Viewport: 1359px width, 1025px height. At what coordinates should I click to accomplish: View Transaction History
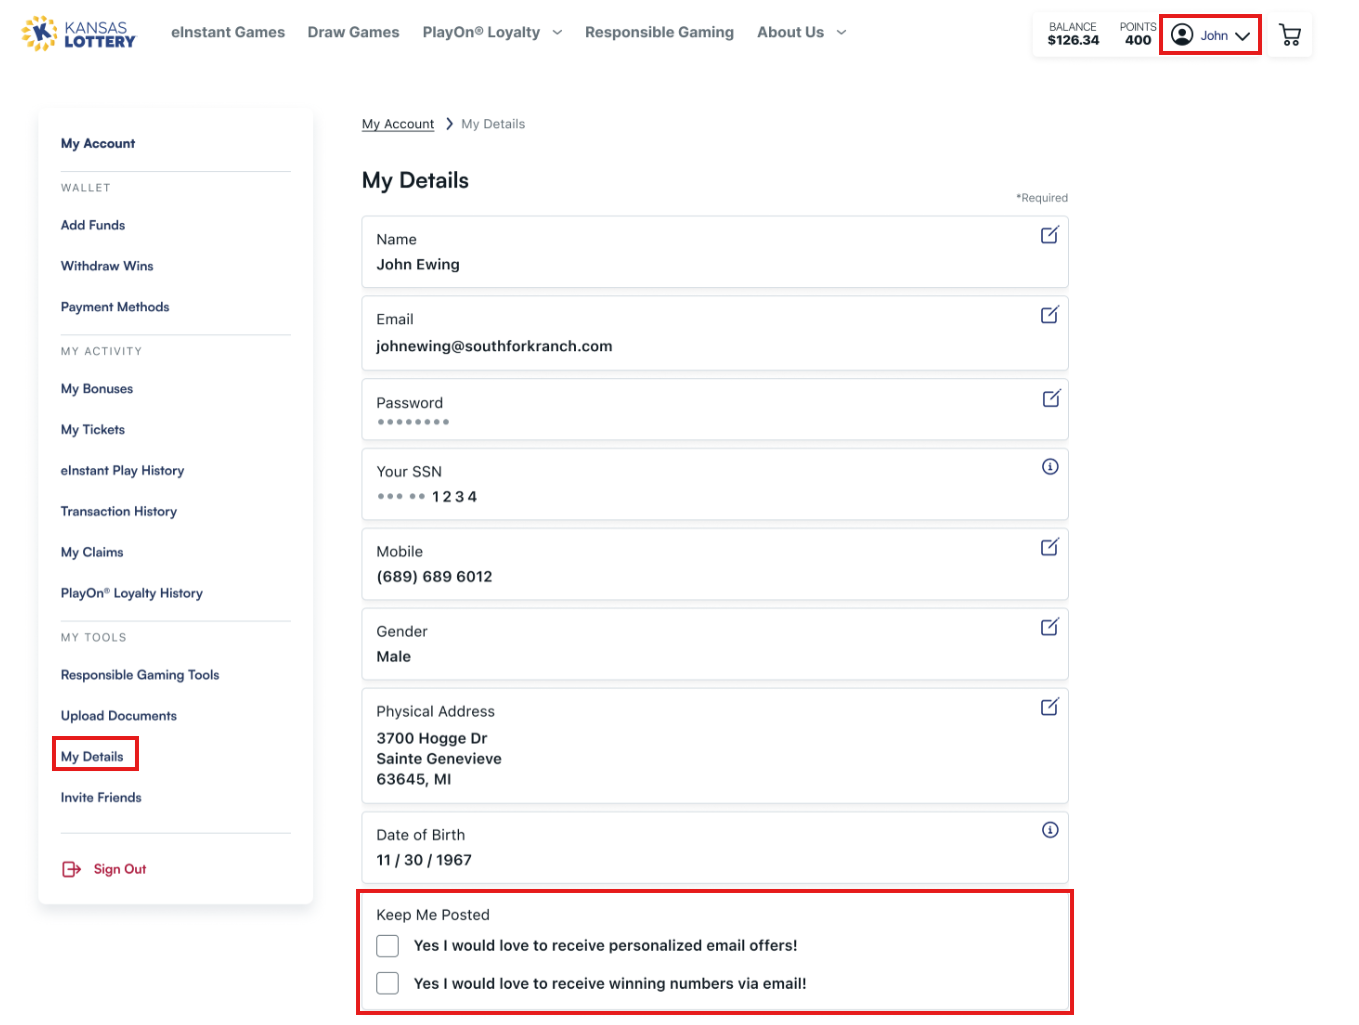tap(119, 511)
